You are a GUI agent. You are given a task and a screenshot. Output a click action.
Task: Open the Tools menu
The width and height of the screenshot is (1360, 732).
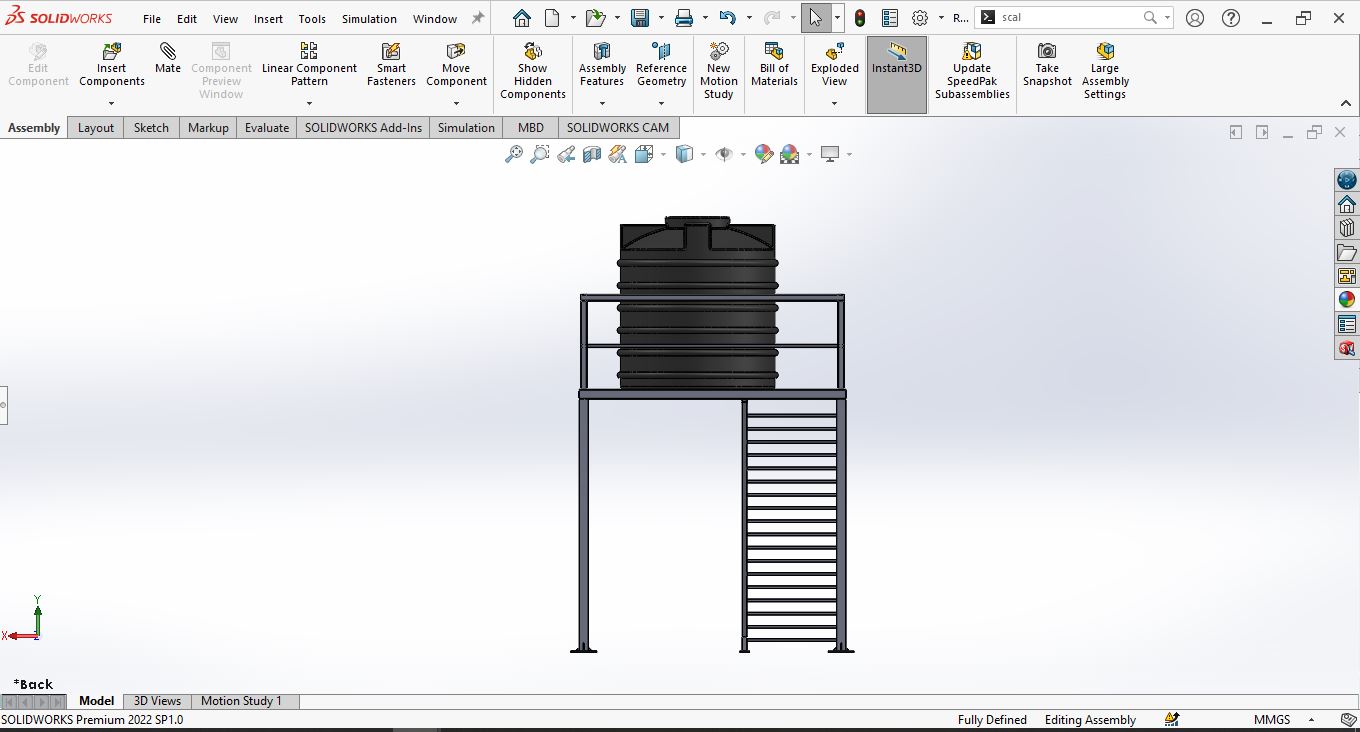click(312, 19)
